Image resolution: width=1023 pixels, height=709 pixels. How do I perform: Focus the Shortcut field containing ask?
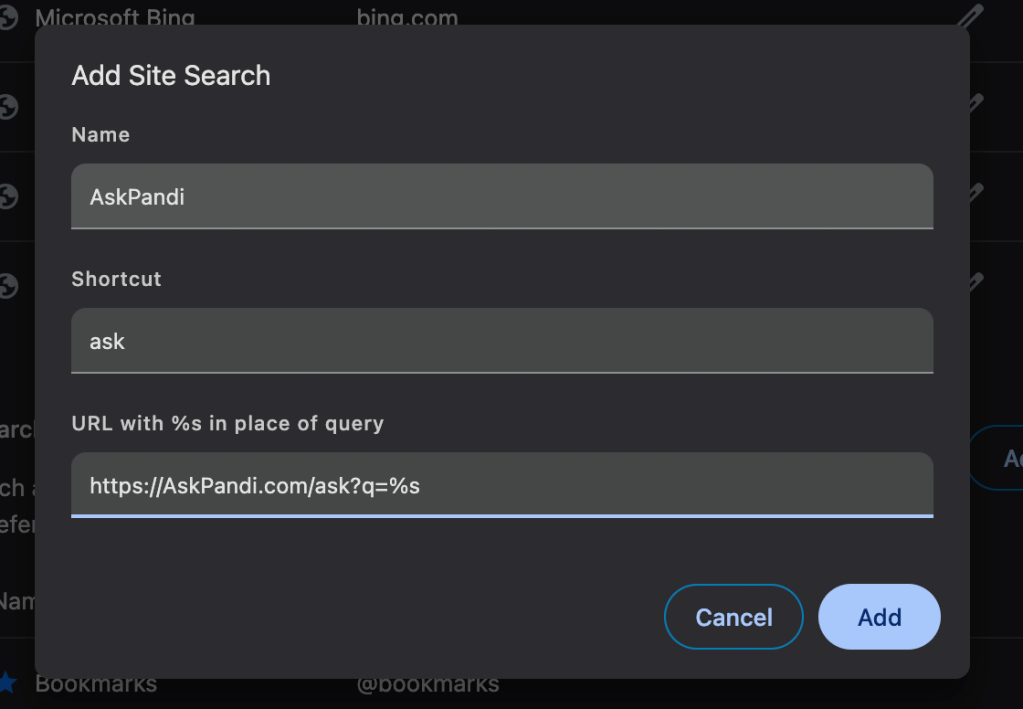[x=502, y=341]
